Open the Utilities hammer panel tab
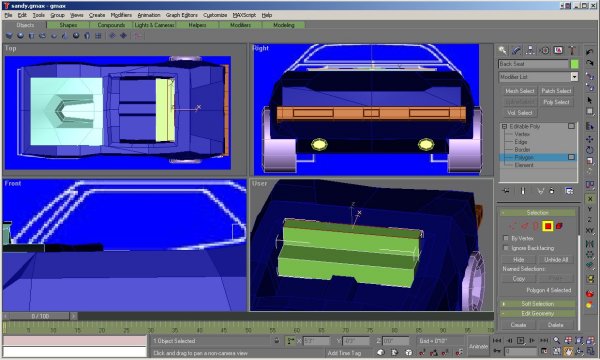The image size is (600, 360). 572,50
